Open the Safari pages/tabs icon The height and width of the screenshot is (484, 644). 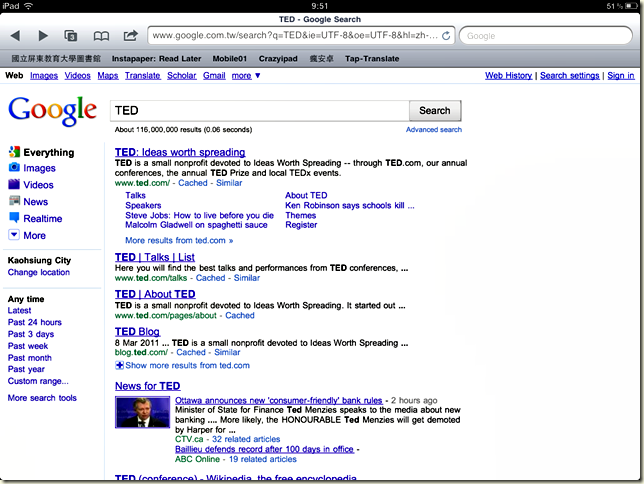point(71,36)
